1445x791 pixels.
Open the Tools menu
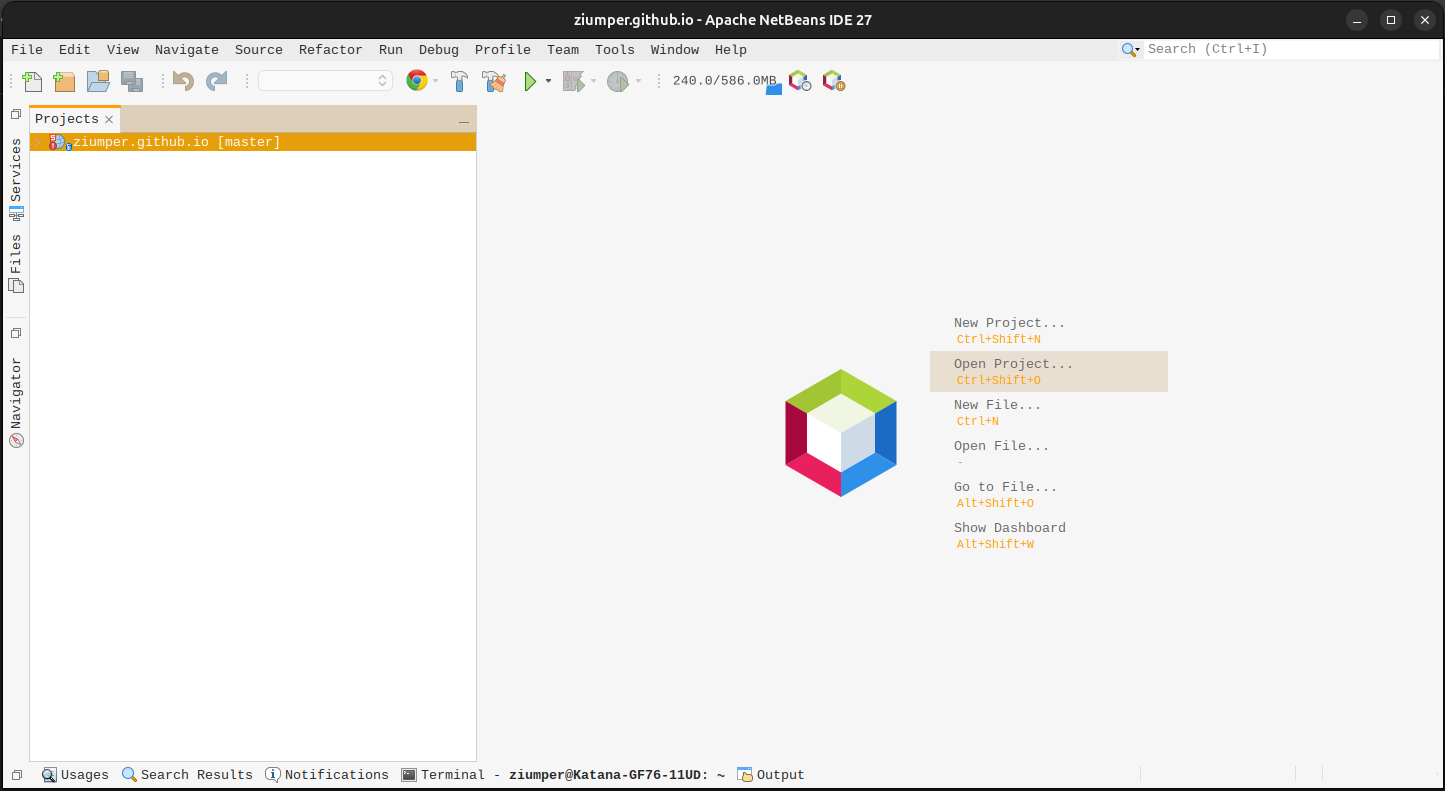click(614, 49)
